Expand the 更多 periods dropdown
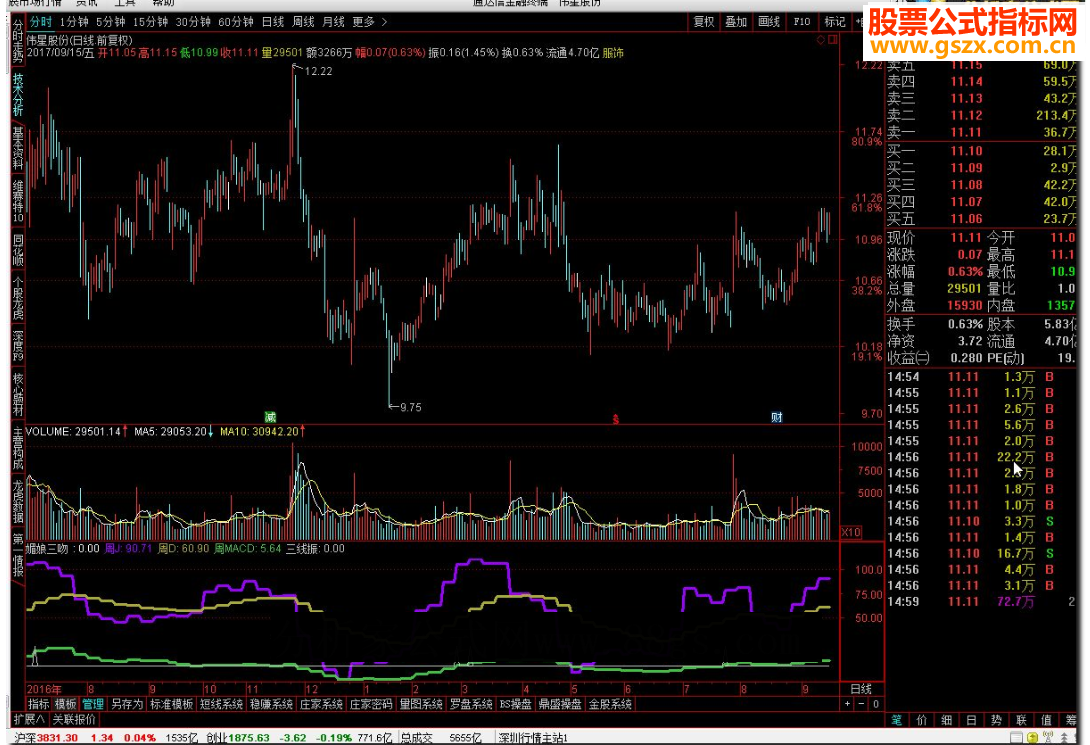Image resolution: width=1090 pixels, height=745 pixels. click(x=369, y=22)
